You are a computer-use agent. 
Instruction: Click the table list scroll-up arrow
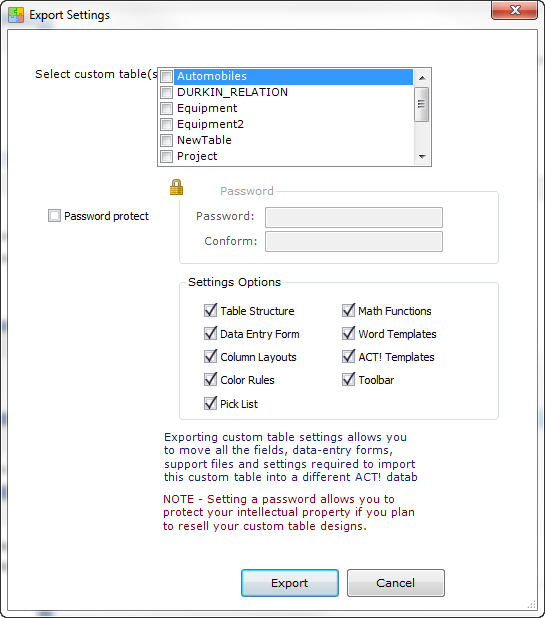click(422, 78)
